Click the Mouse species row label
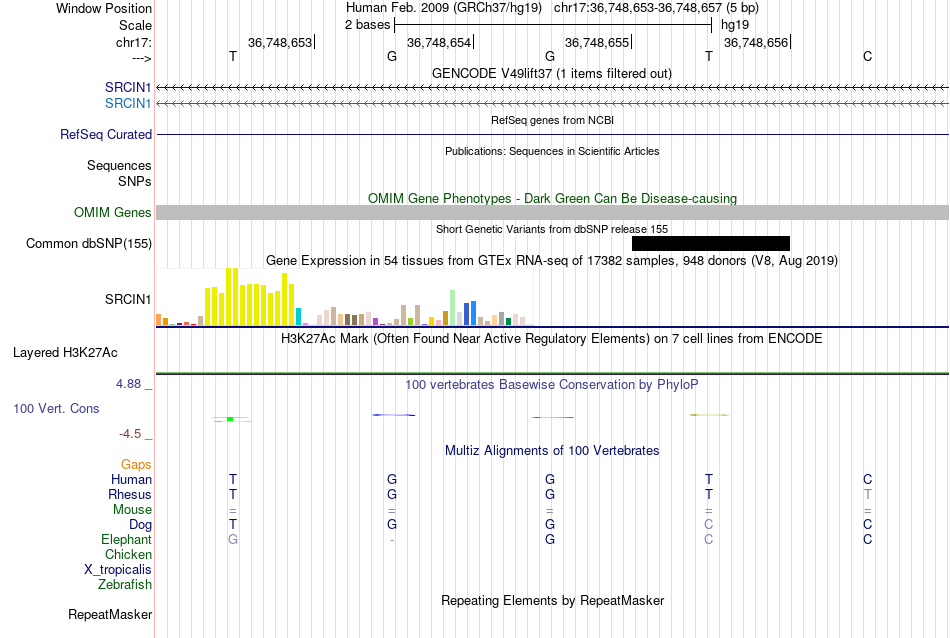The height and width of the screenshot is (638, 950). [x=132, y=510]
